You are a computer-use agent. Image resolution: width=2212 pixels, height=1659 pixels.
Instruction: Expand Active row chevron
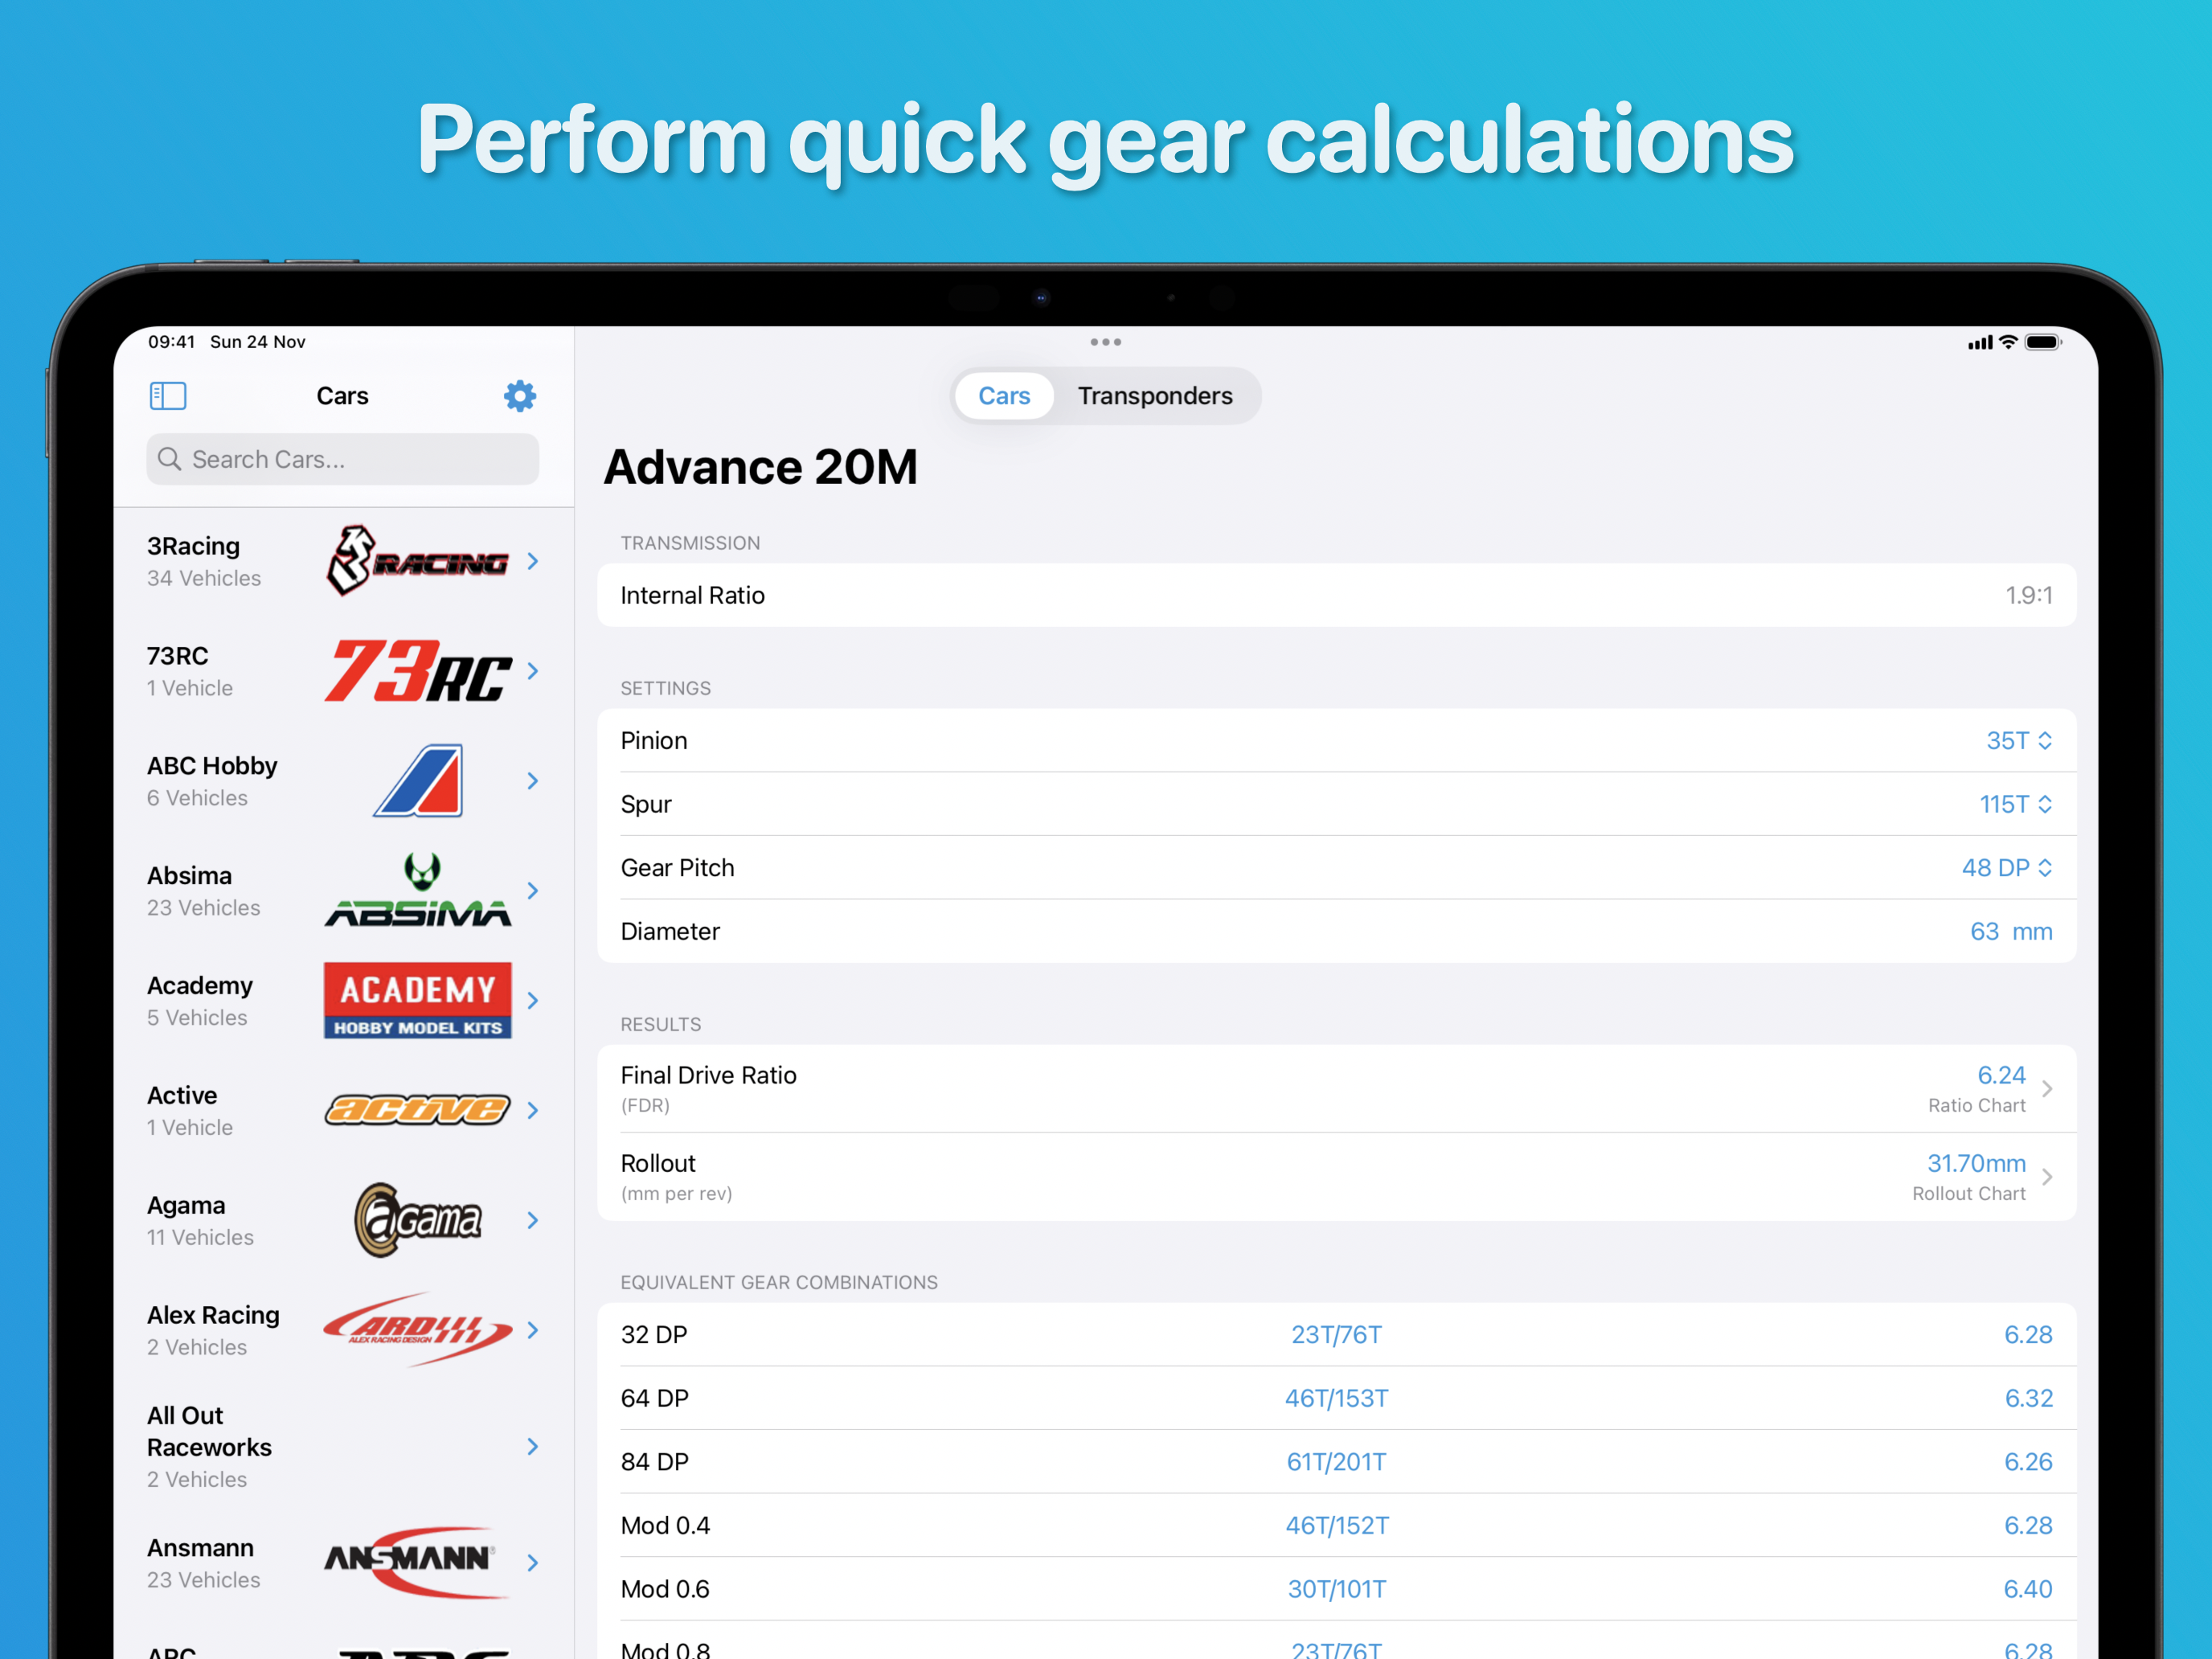point(533,1110)
